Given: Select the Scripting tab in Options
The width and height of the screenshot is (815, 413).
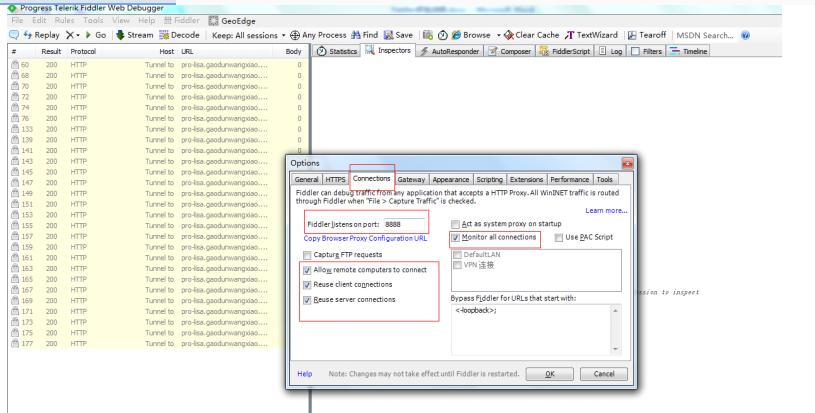Looking at the screenshot, I should point(490,179).
